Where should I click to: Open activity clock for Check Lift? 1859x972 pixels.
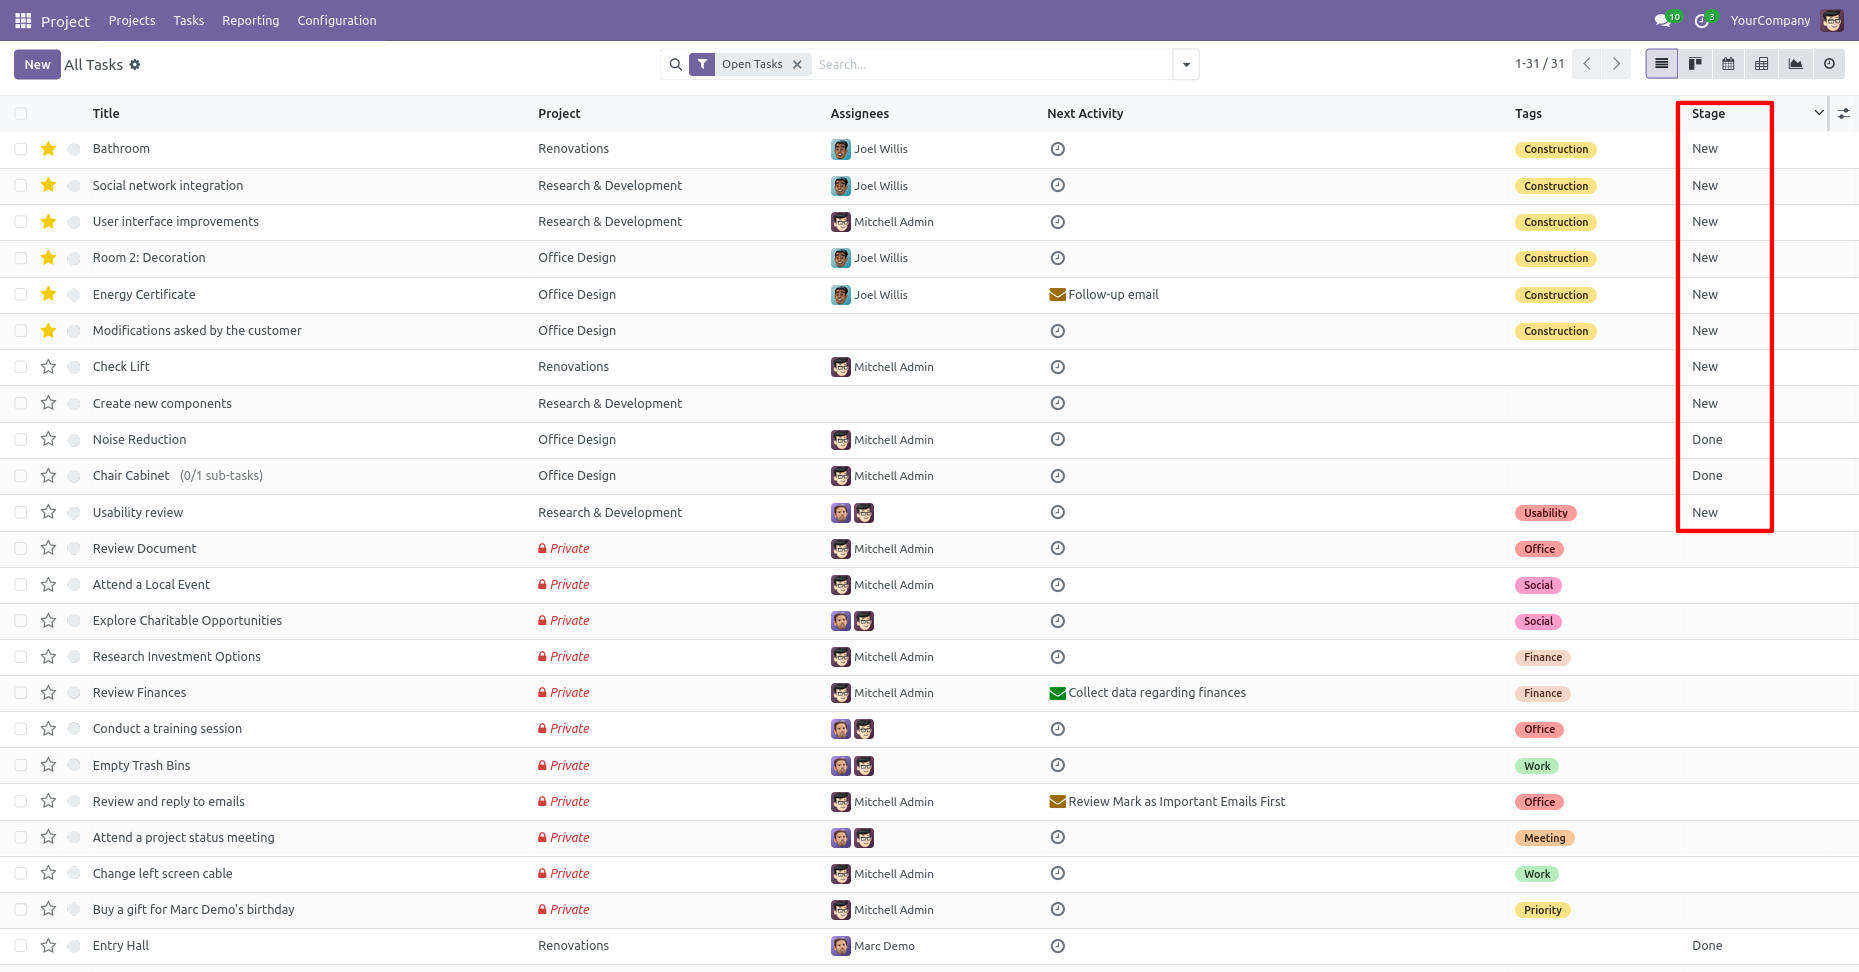click(x=1058, y=367)
